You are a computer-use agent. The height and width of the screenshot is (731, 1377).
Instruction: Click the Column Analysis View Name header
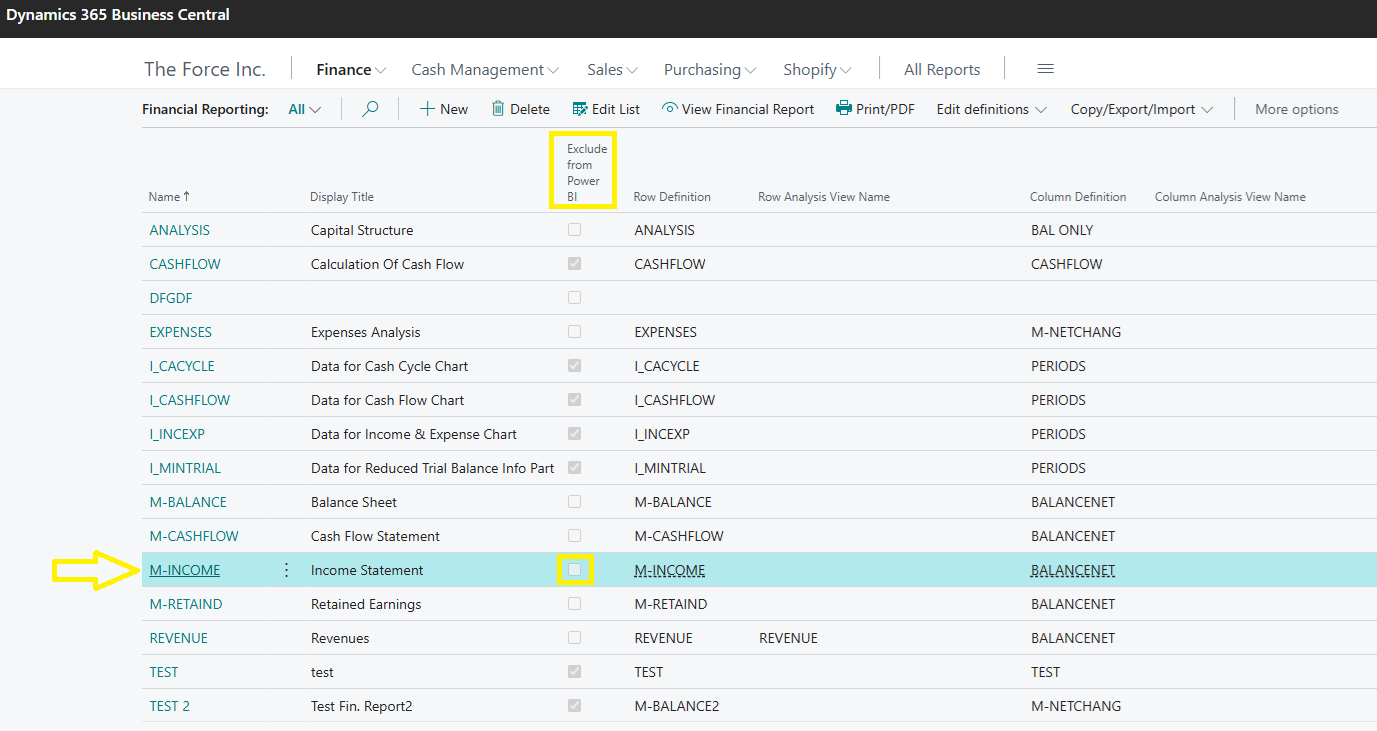(1230, 197)
